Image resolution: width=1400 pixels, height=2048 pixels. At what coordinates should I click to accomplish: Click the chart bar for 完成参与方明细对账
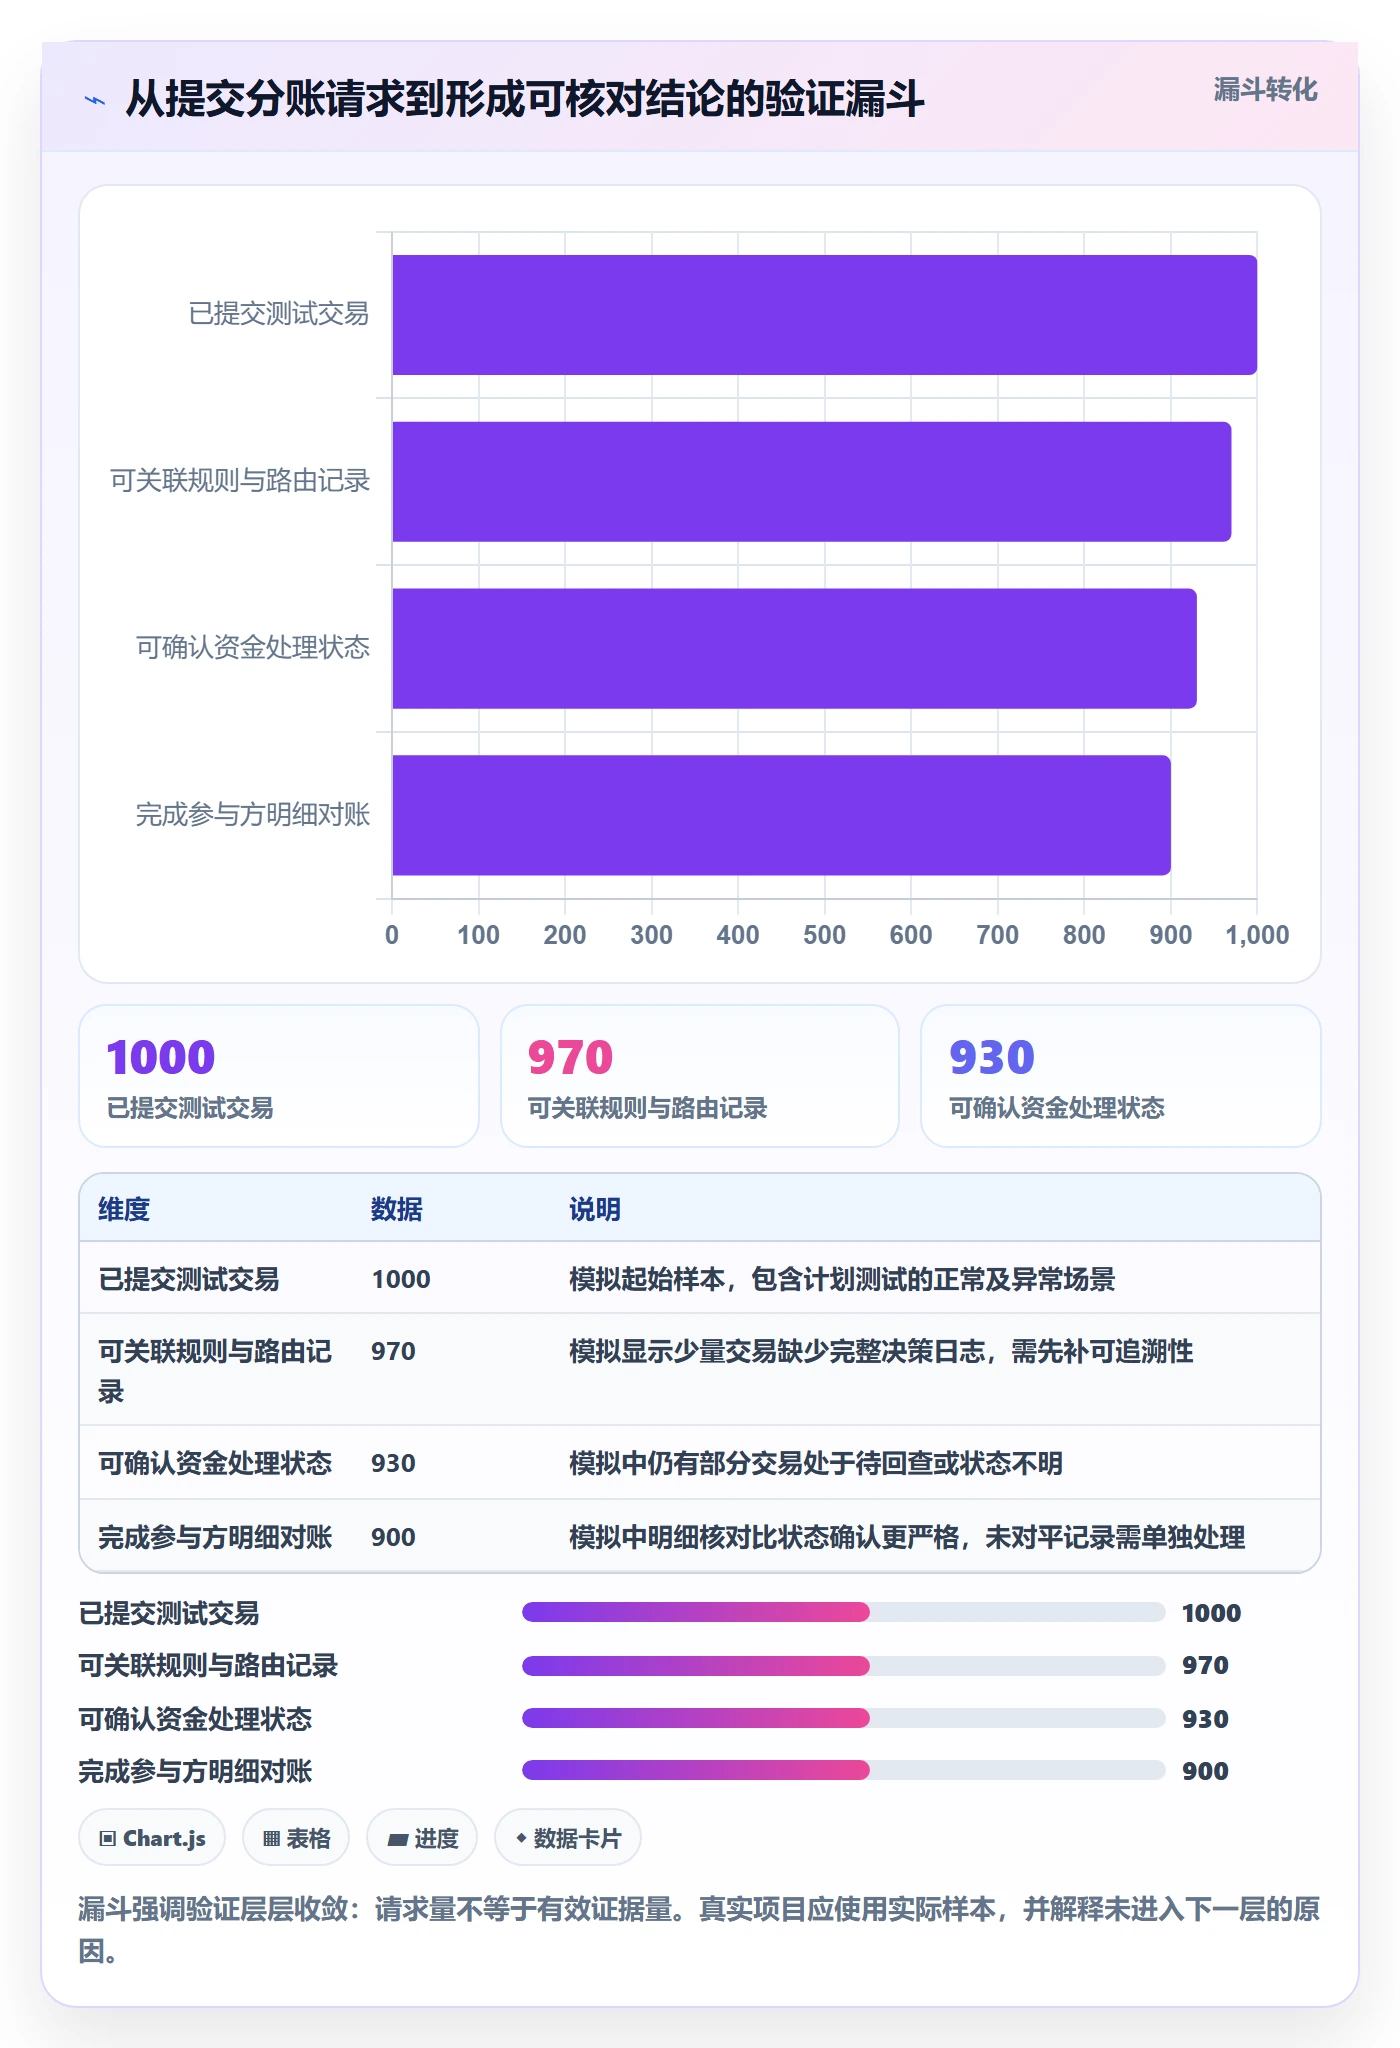[x=781, y=815]
